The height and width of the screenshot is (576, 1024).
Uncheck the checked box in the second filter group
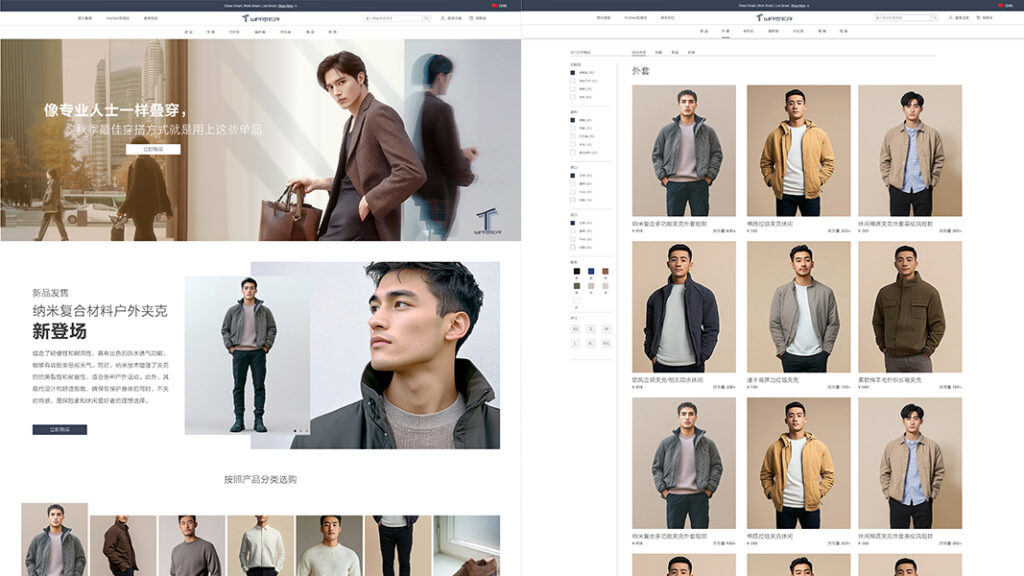click(x=573, y=120)
